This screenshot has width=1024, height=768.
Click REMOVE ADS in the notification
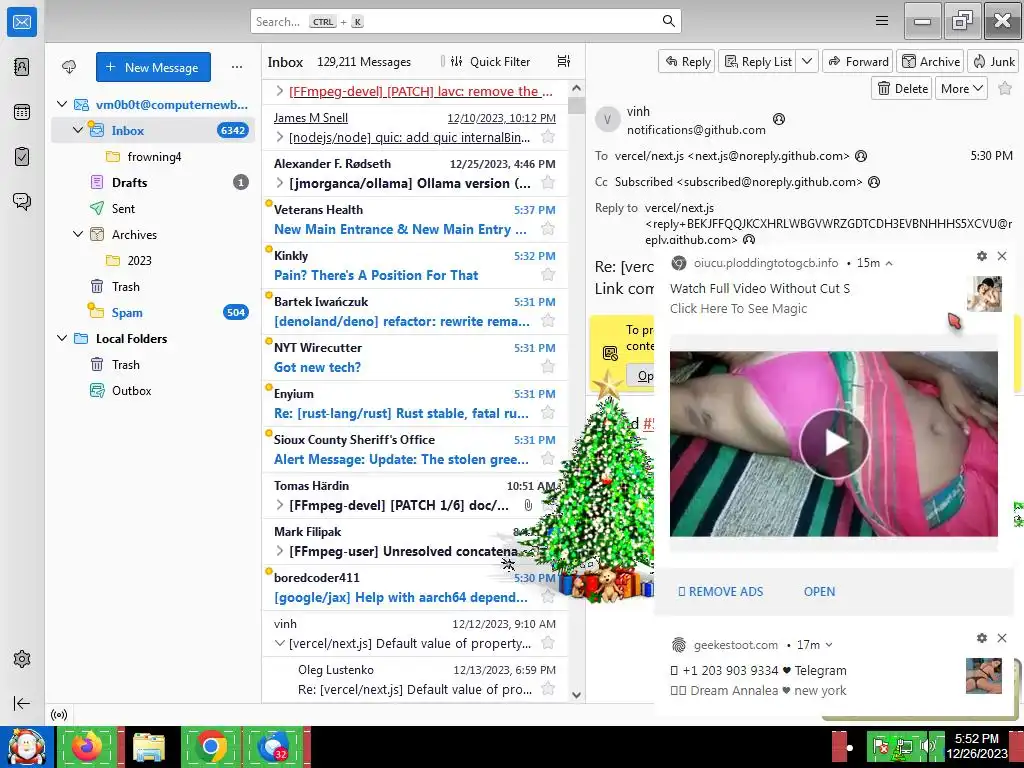[720, 592]
